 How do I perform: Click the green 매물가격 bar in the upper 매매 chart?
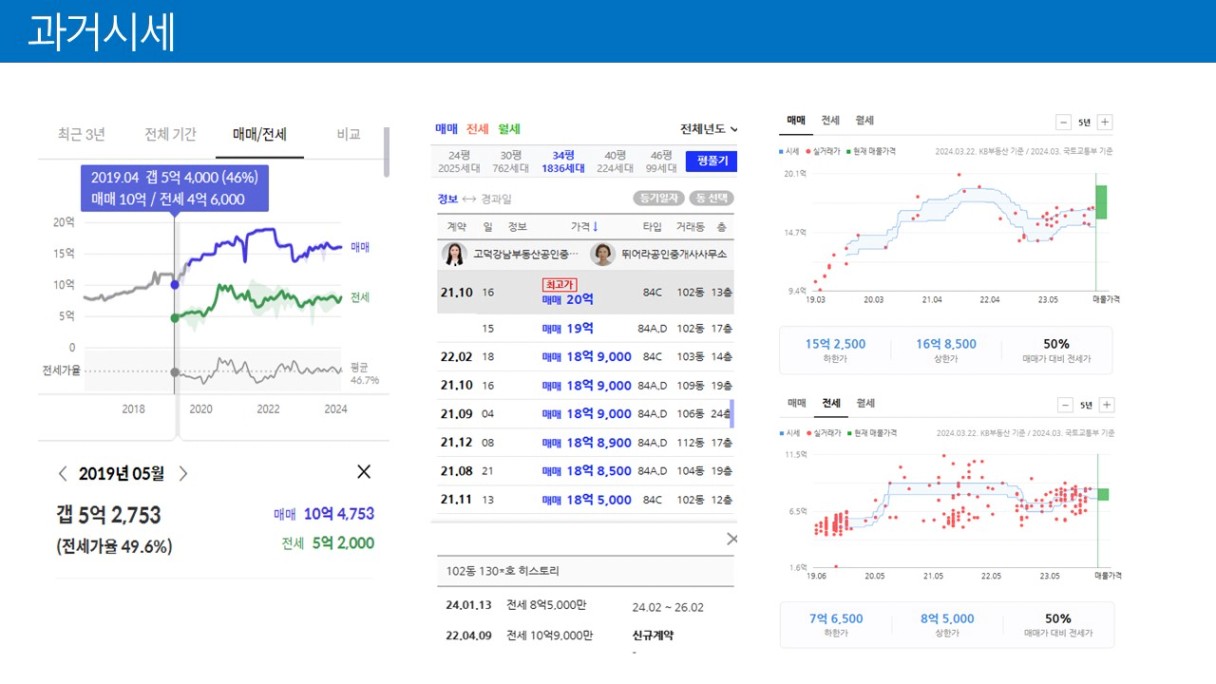click(x=1101, y=202)
